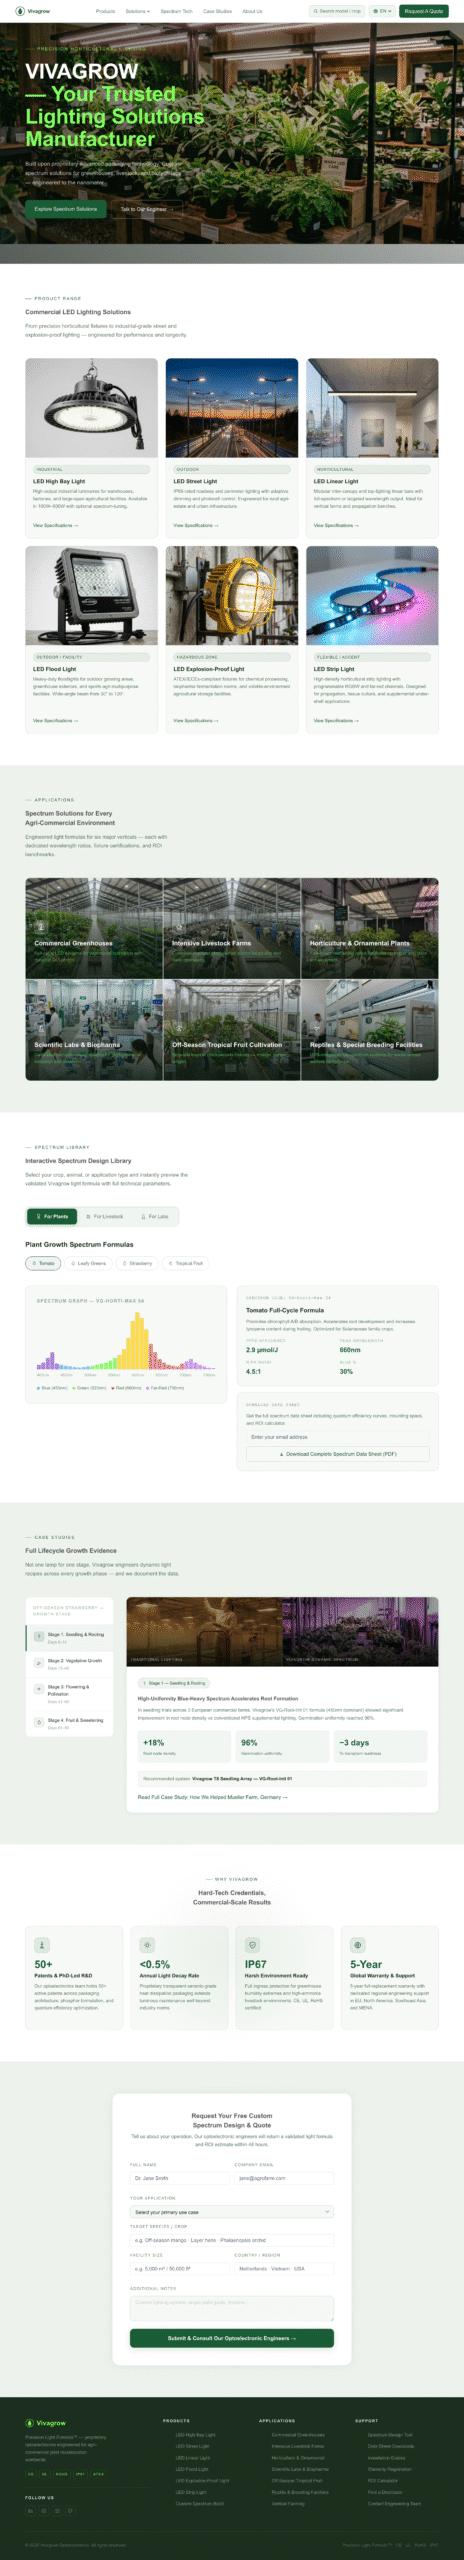Click the IP67 shield icon
The image size is (464, 2560).
[252, 1945]
